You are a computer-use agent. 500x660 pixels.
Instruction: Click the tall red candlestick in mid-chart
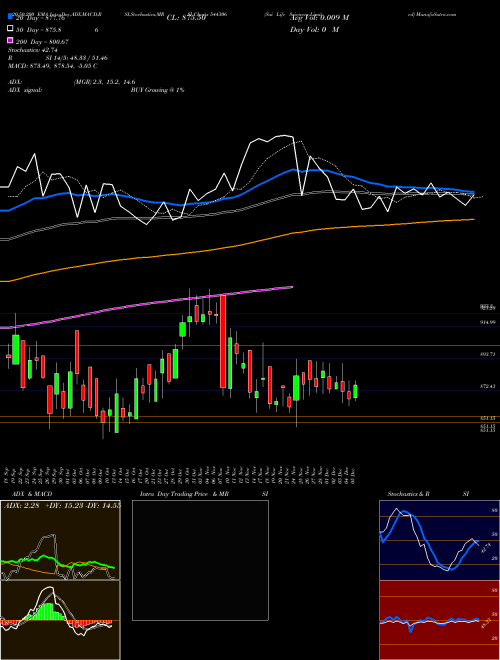223,341
